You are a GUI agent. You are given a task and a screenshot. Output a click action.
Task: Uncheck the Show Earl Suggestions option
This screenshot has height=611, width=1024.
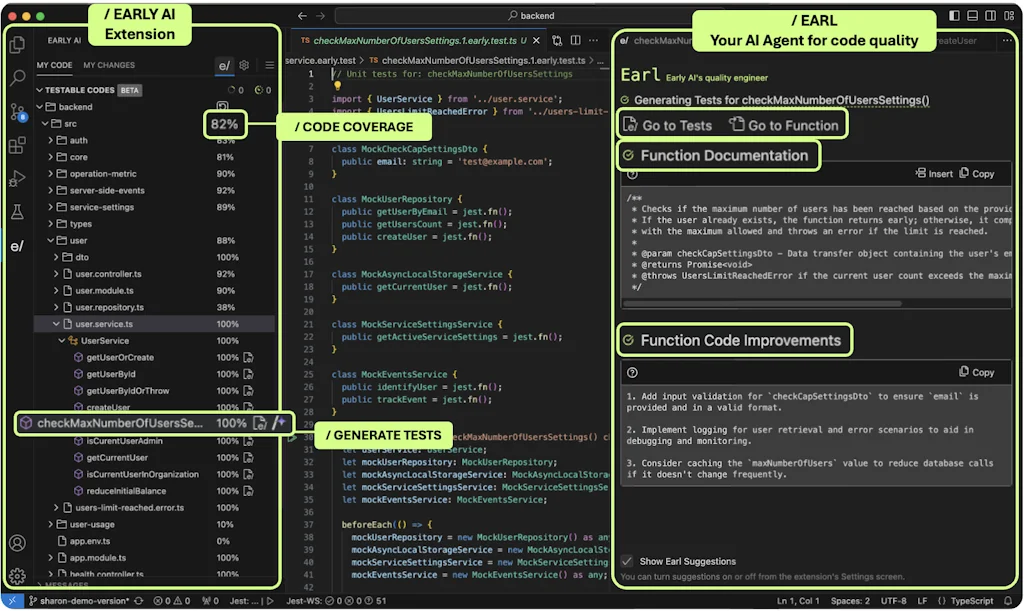click(x=628, y=562)
